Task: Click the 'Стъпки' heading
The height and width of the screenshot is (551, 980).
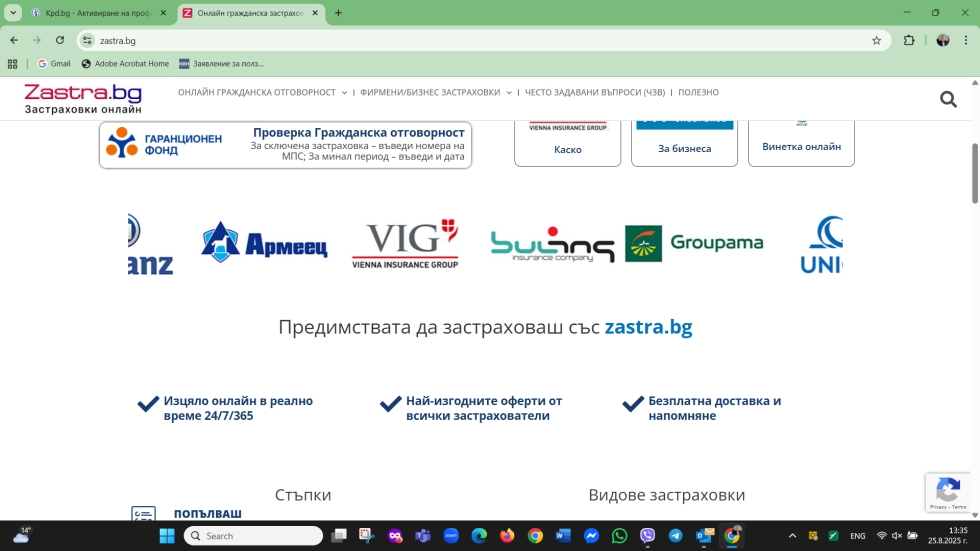Action: pyautogui.click(x=302, y=495)
